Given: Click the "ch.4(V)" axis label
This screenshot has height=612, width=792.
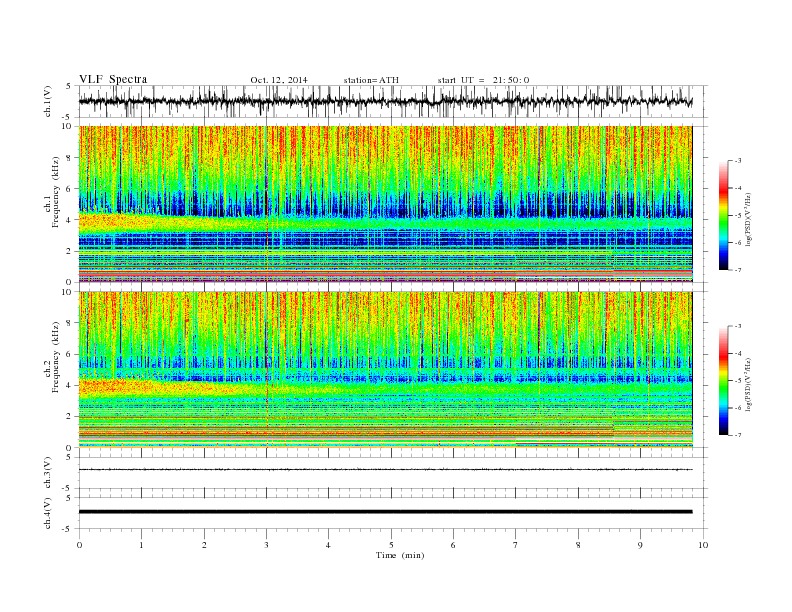Looking at the screenshot, I should (x=48, y=514).
